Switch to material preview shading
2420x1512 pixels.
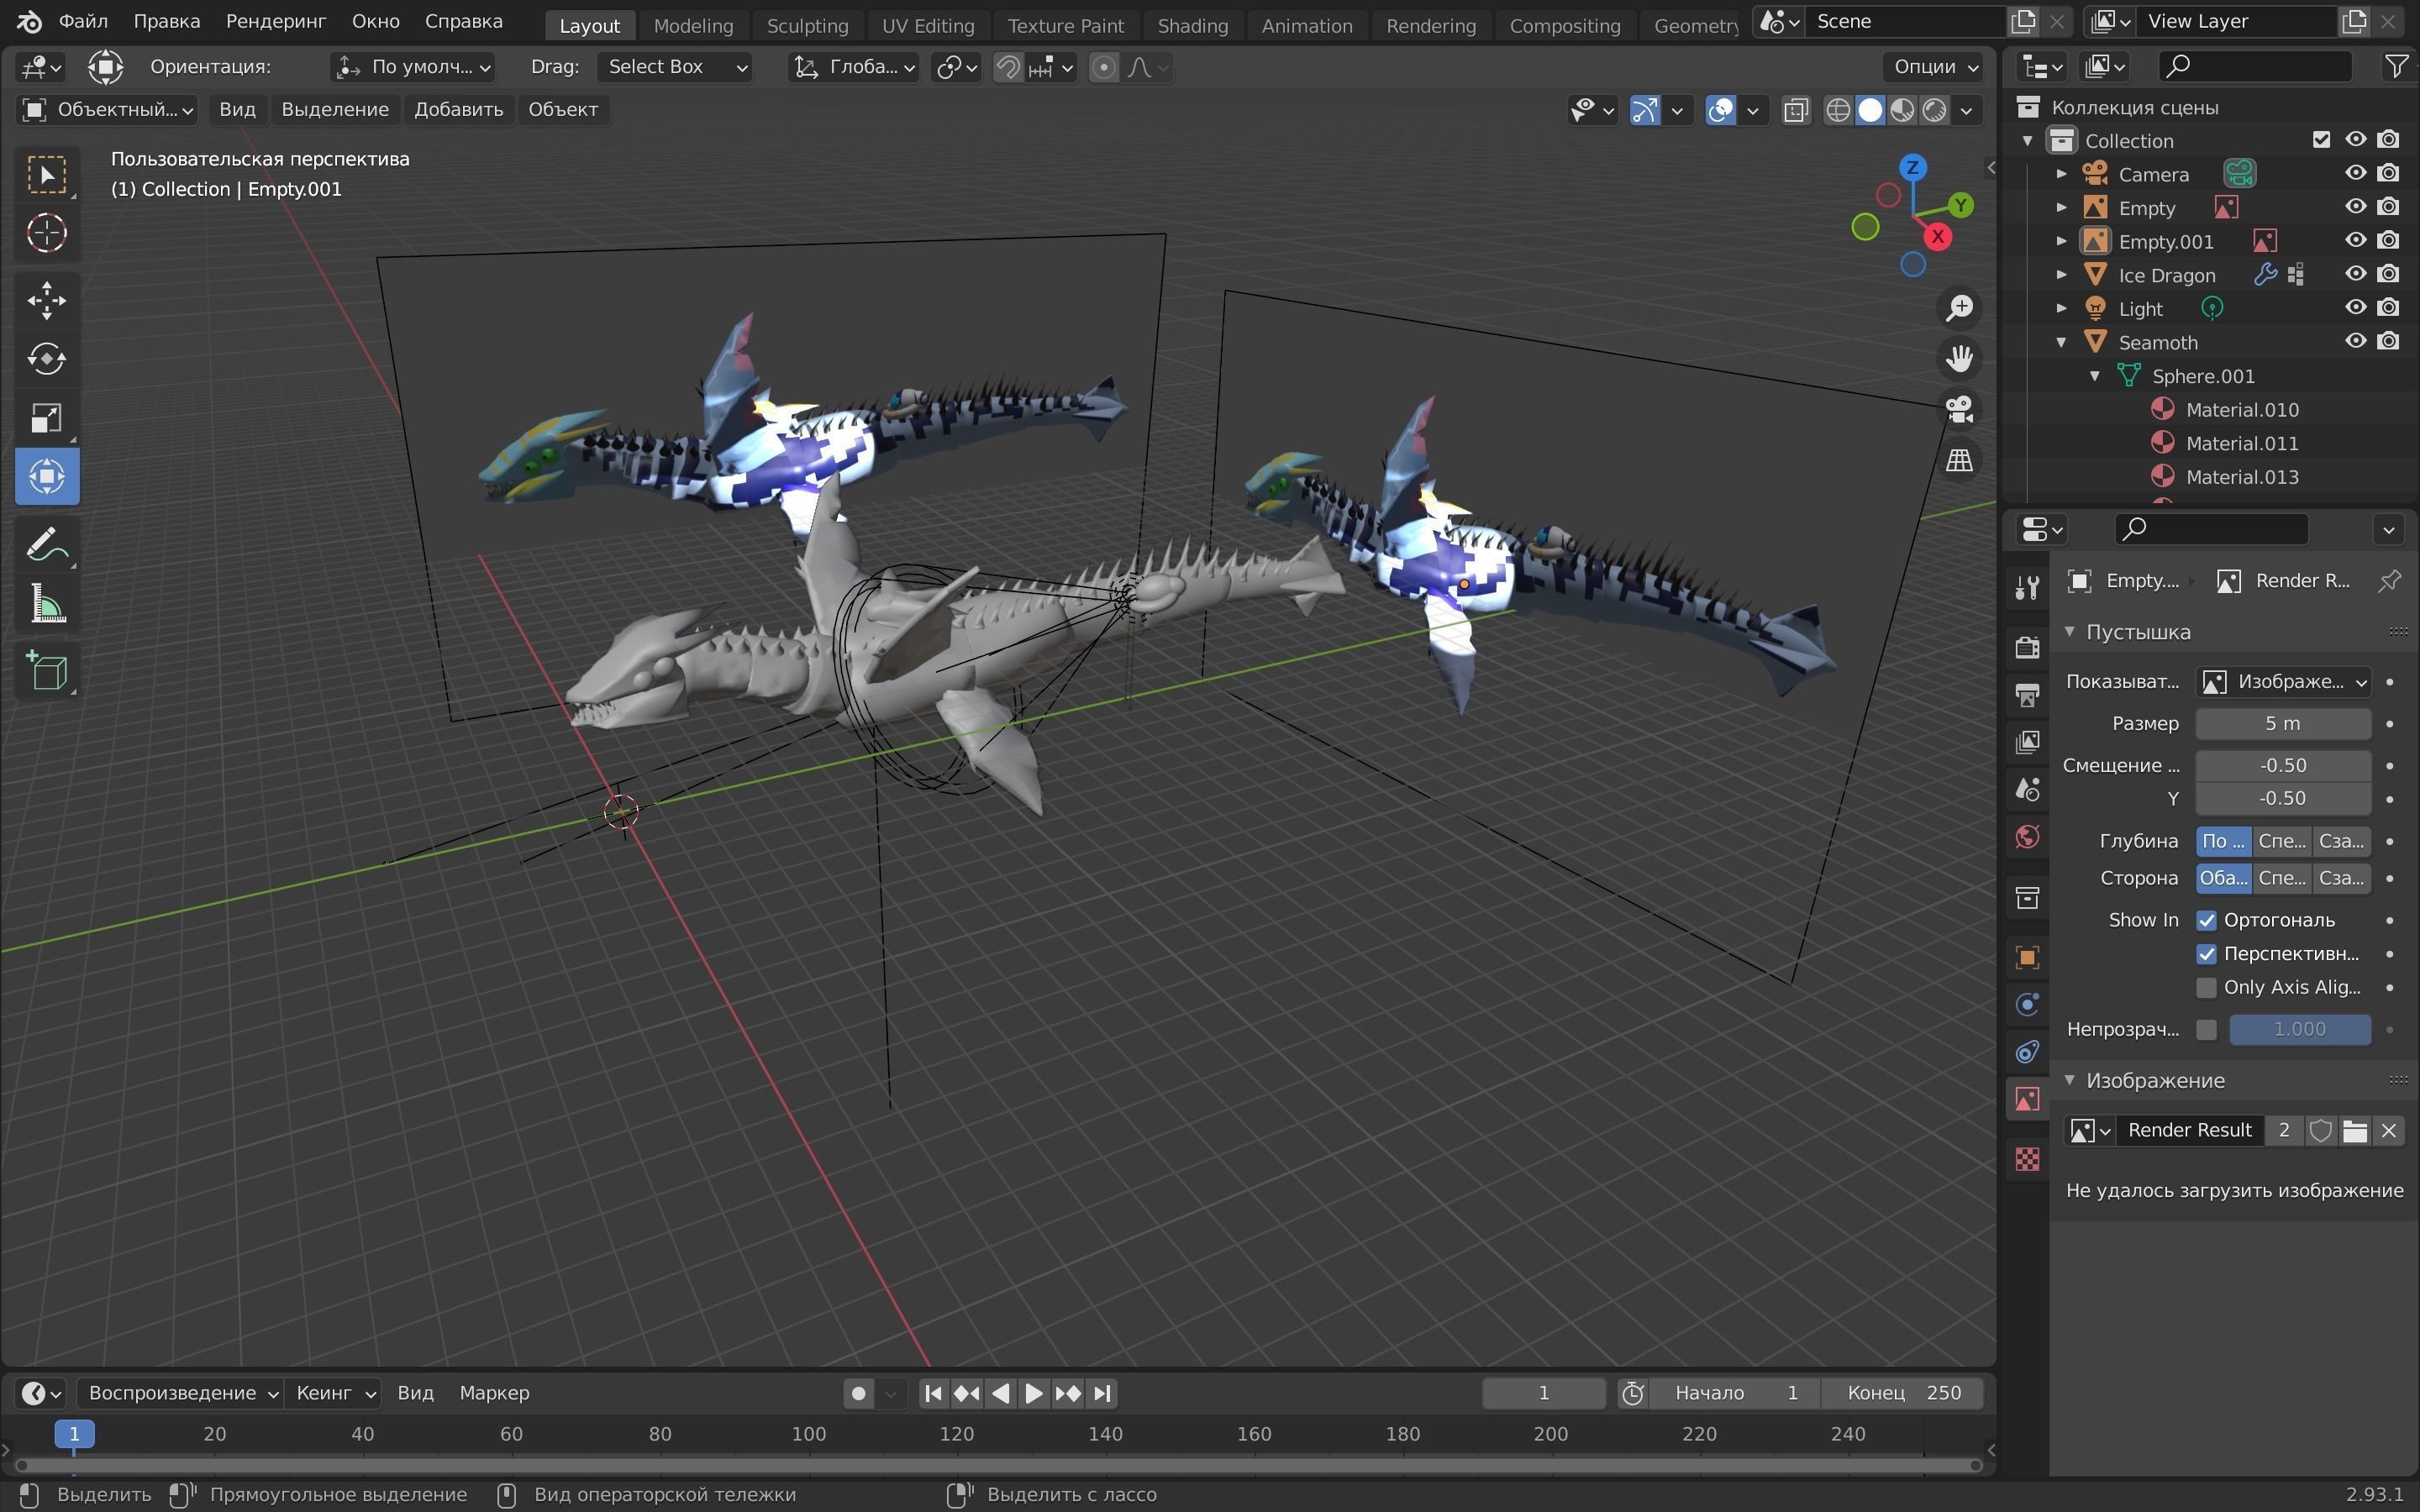coord(1902,110)
